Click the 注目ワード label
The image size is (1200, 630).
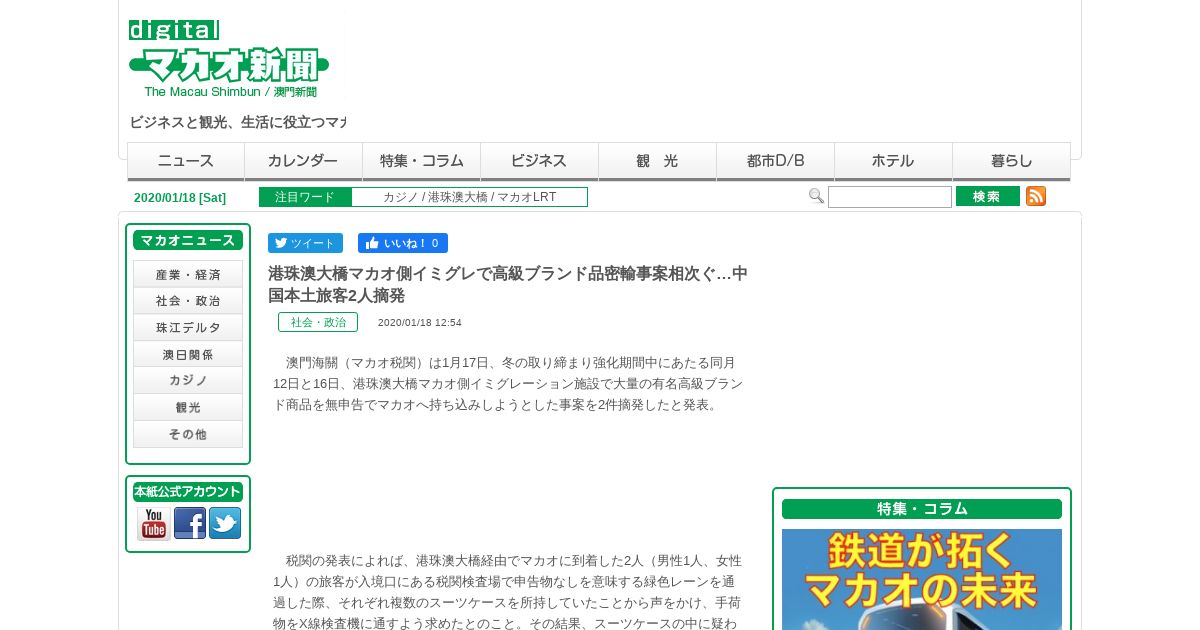pyautogui.click(x=305, y=197)
